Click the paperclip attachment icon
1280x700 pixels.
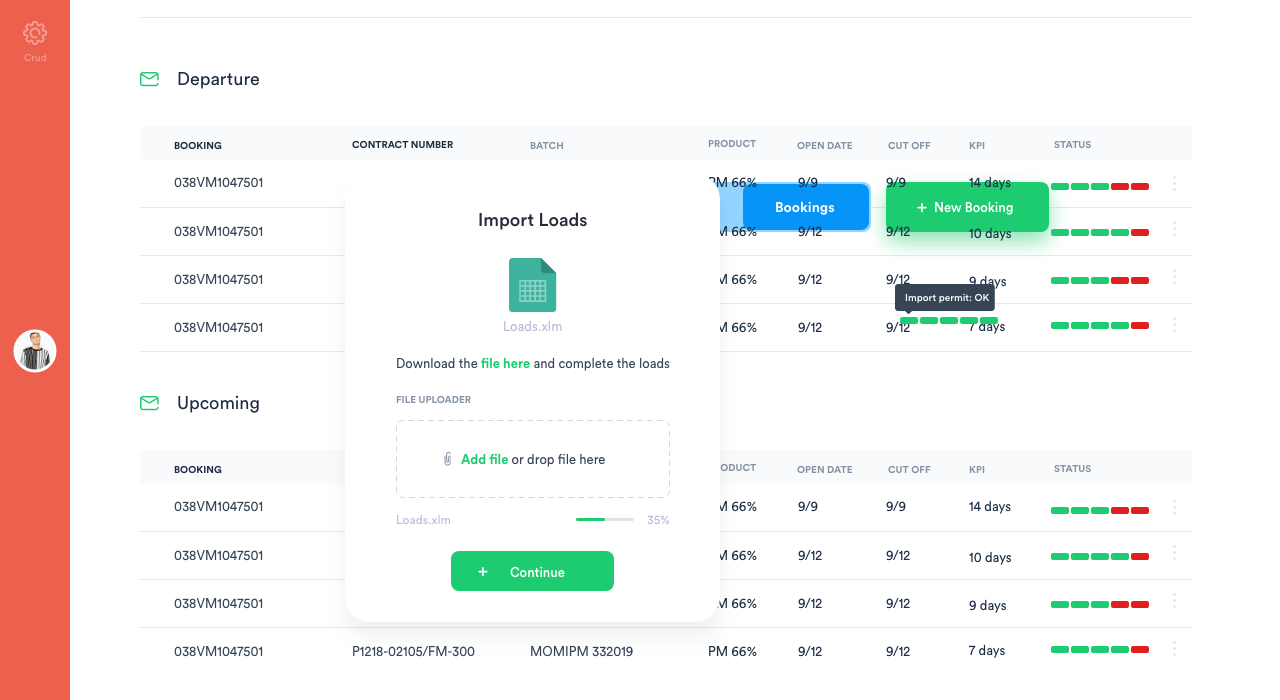point(448,459)
